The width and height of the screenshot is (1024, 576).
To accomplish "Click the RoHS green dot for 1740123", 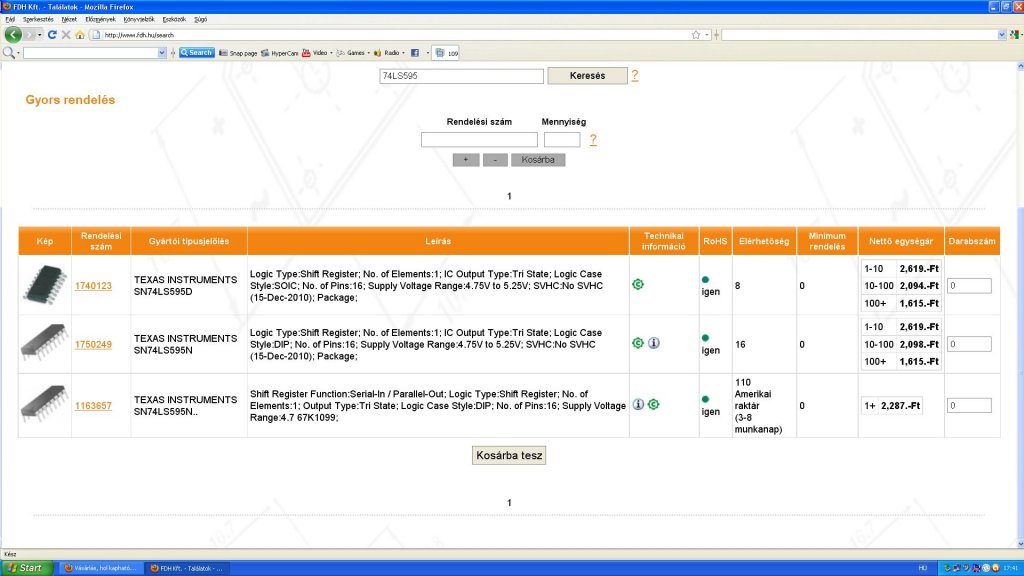I will point(705,280).
